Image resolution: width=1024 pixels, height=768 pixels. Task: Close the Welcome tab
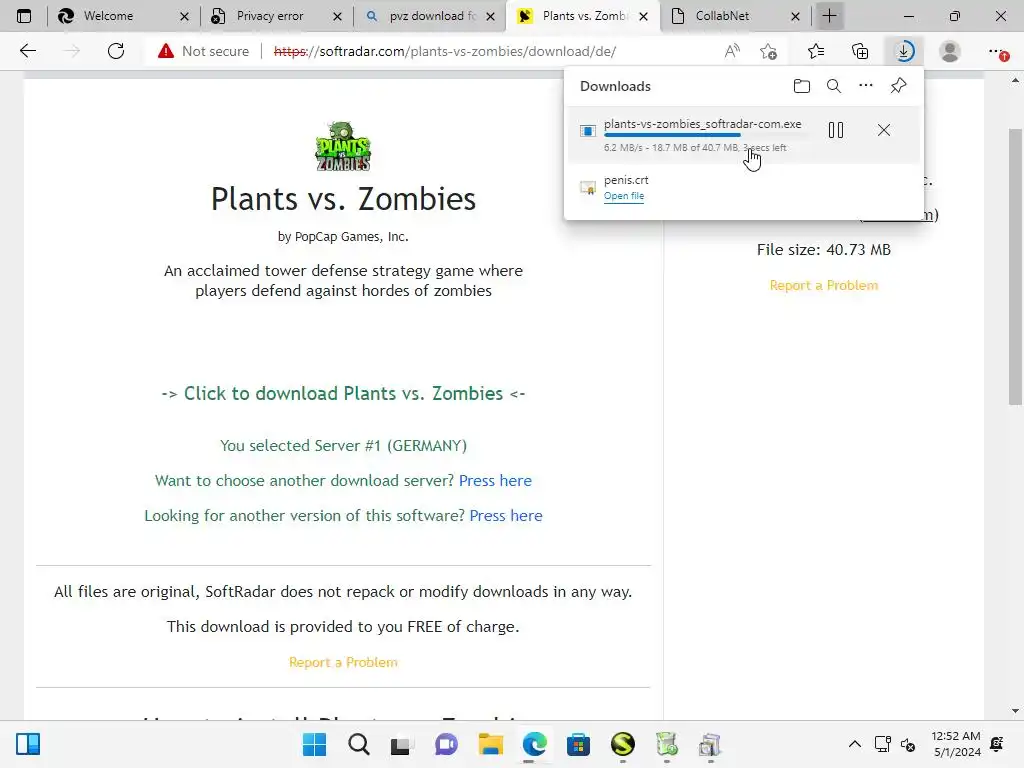[184, 16]
